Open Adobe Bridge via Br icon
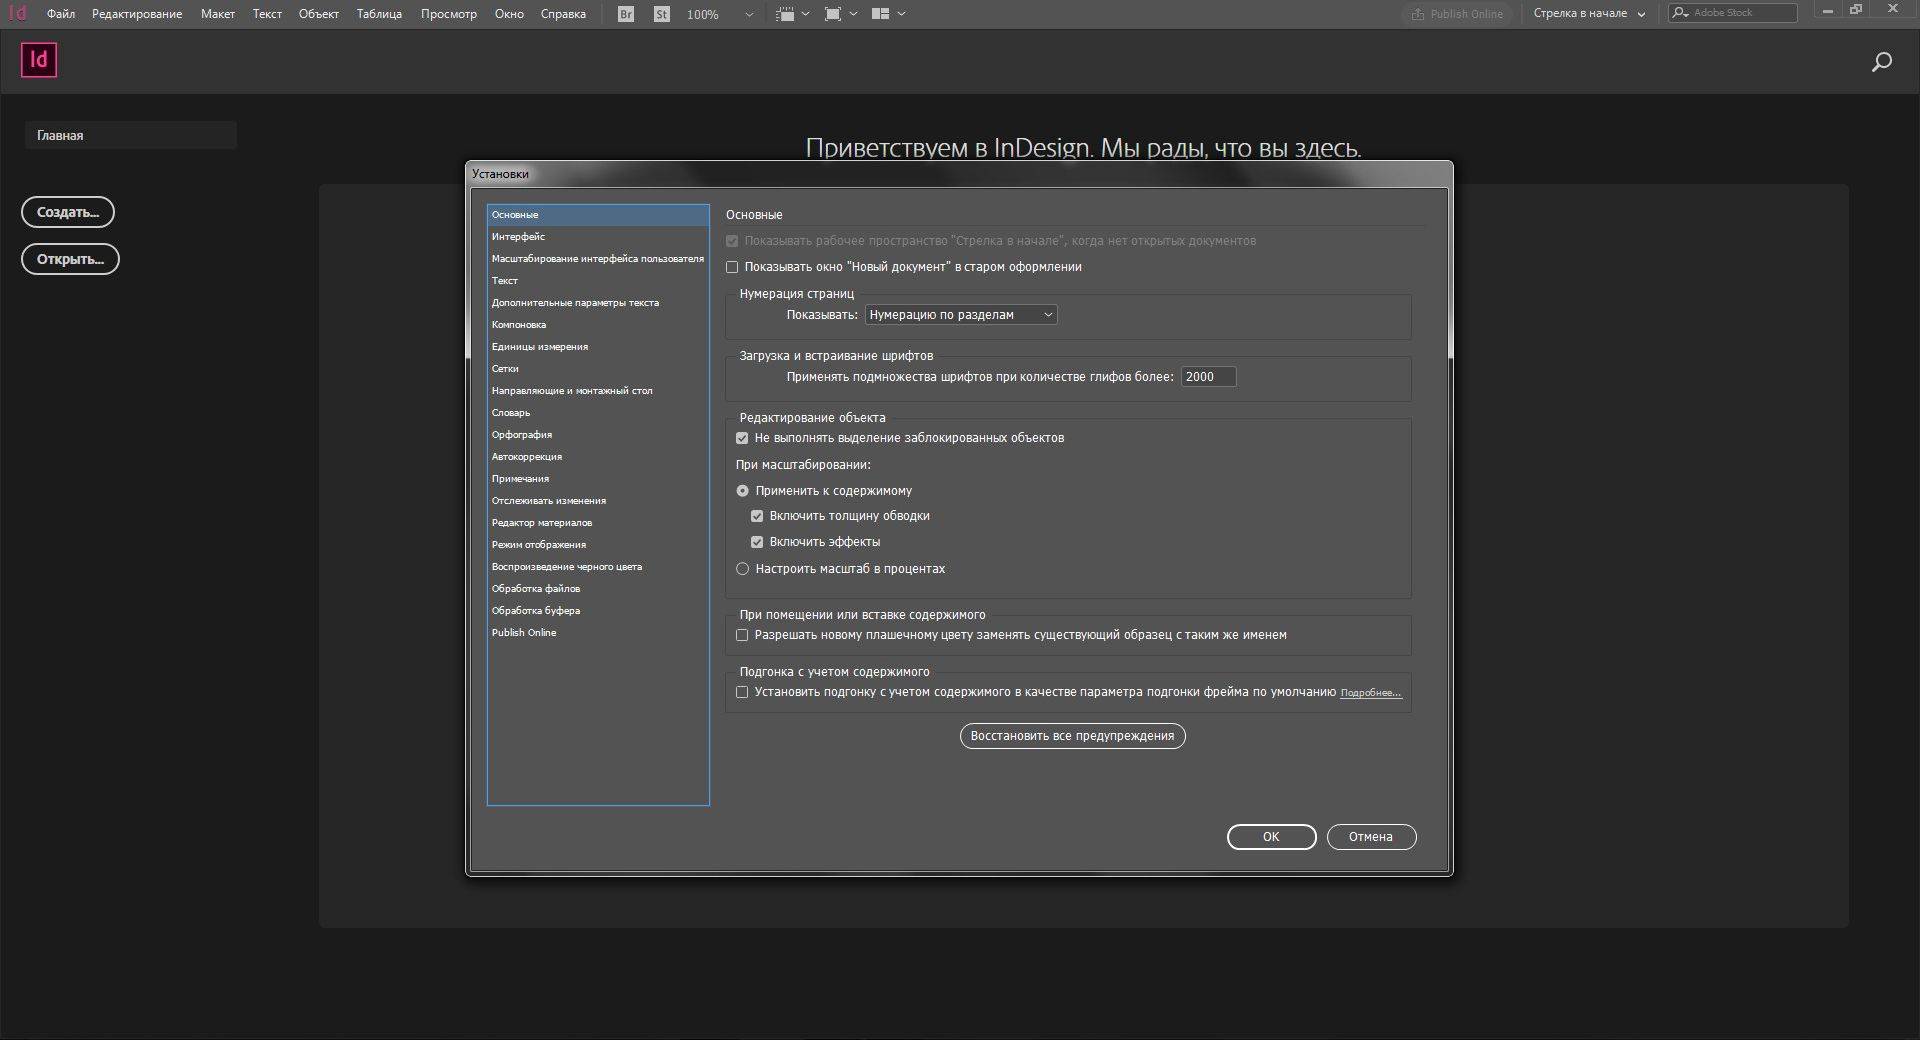1920x1040 pixels. coord(625,14)
